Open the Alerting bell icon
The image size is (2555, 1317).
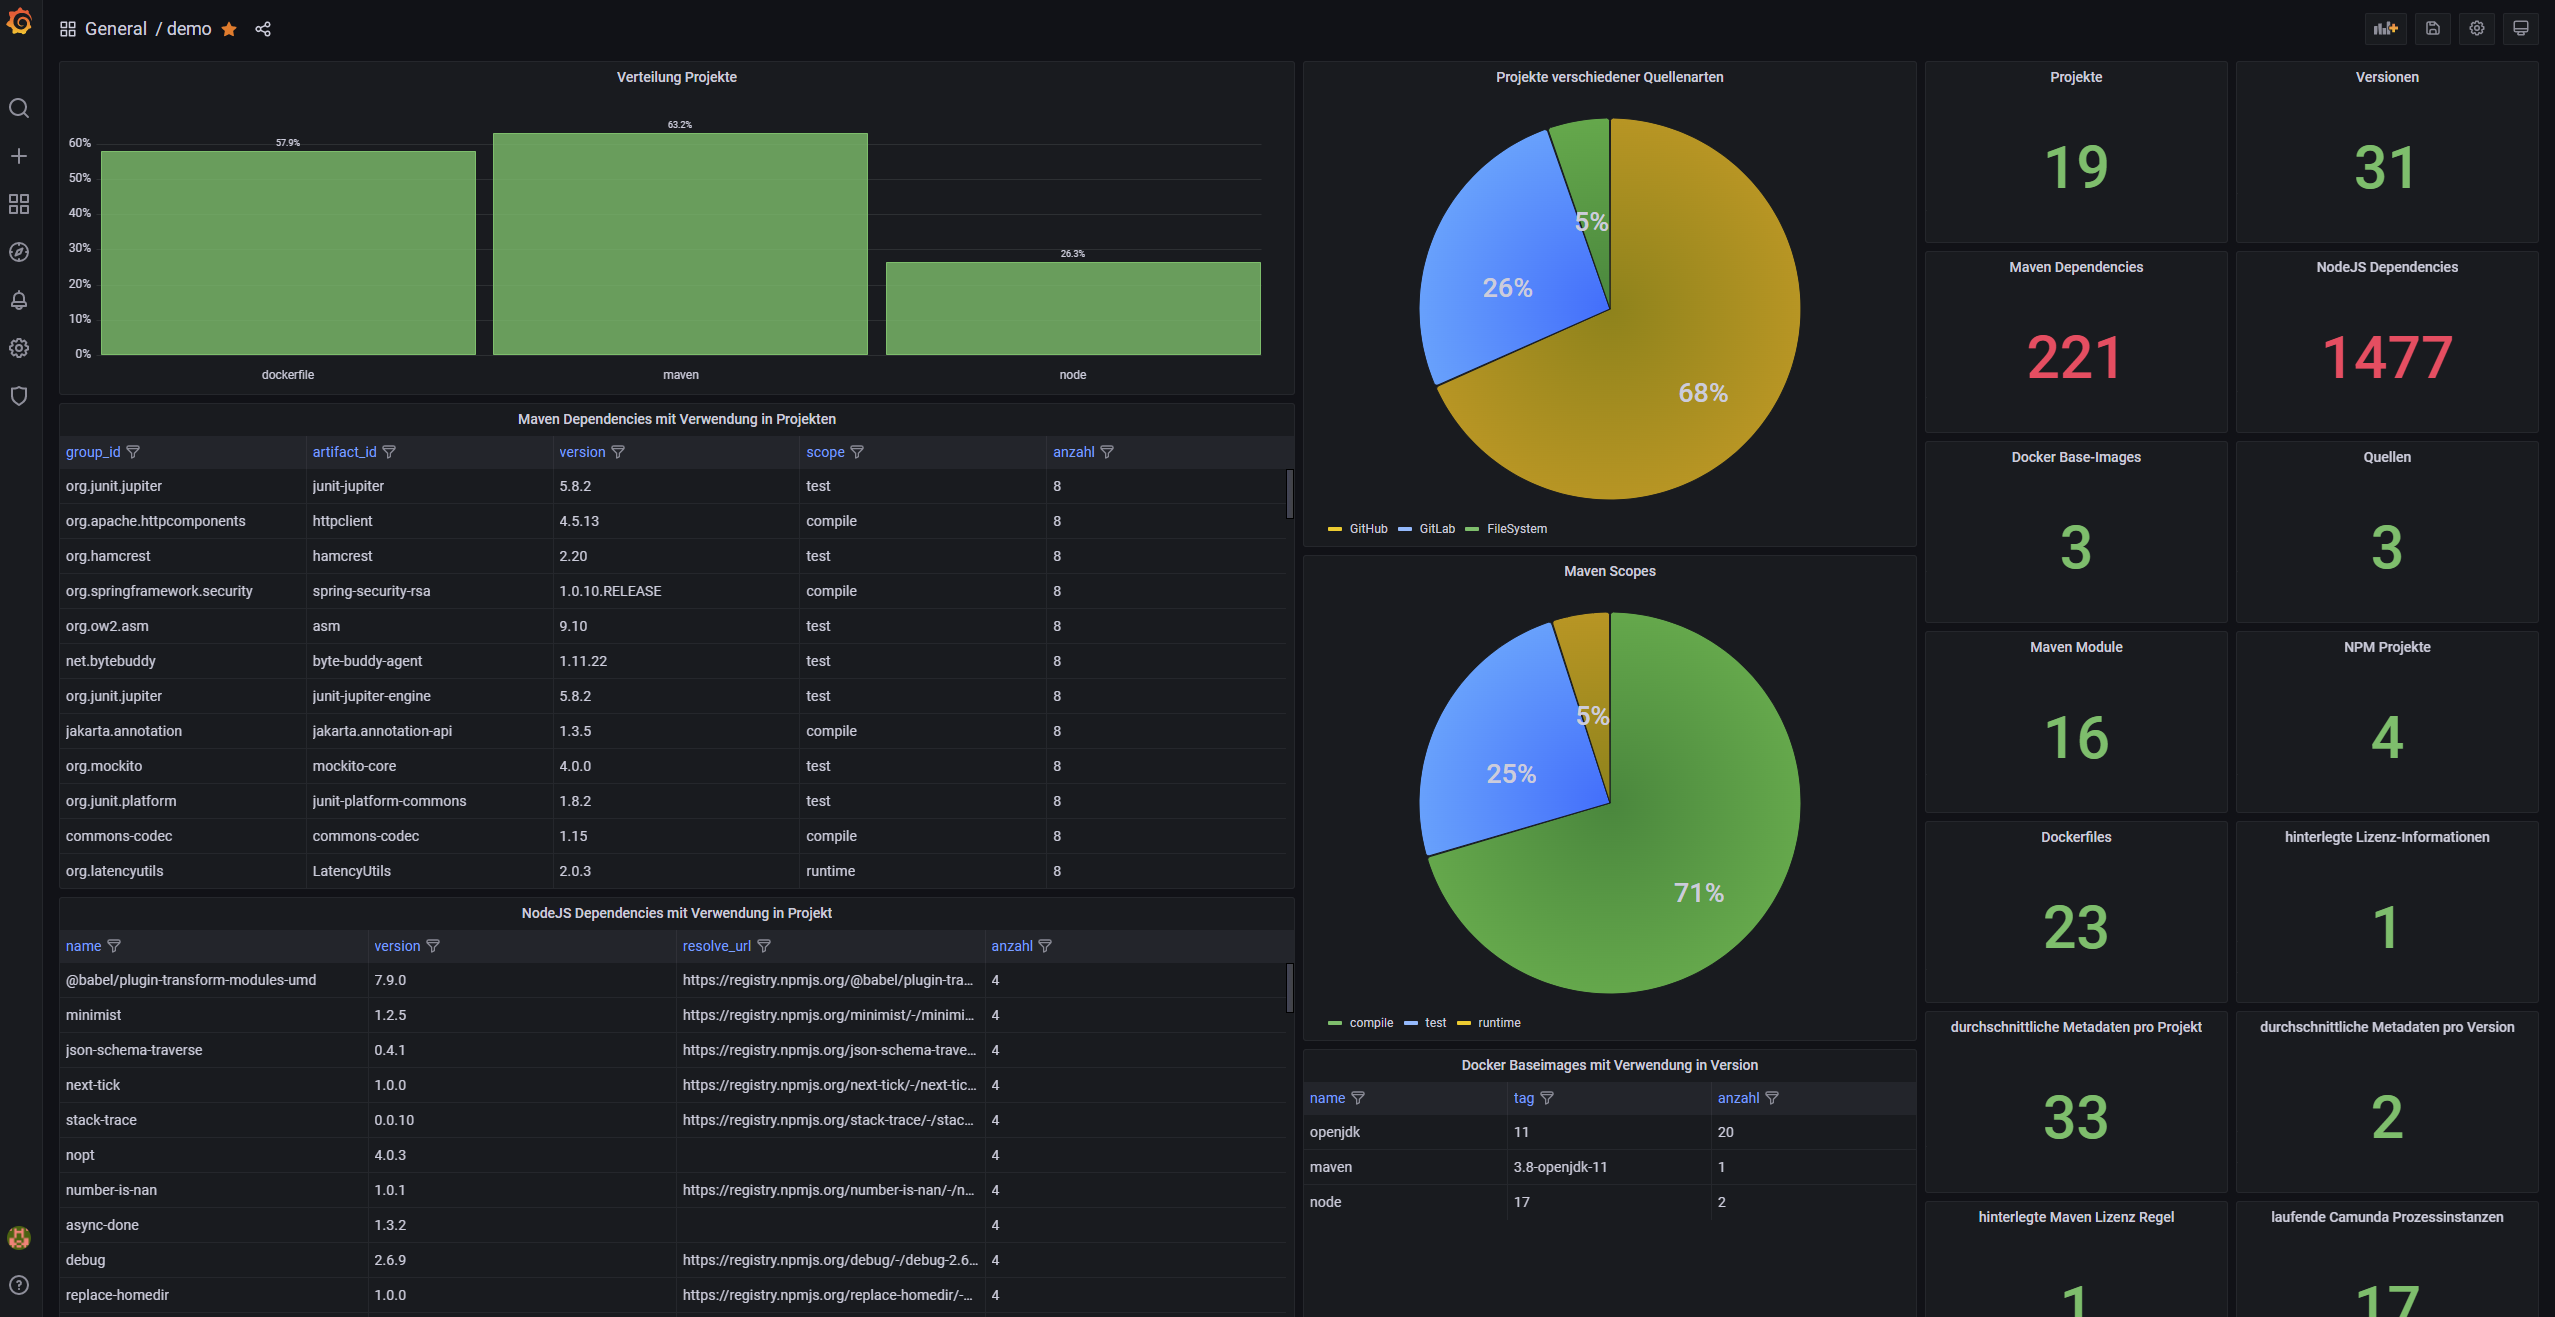pyautogui.click(x=19, y=300)
